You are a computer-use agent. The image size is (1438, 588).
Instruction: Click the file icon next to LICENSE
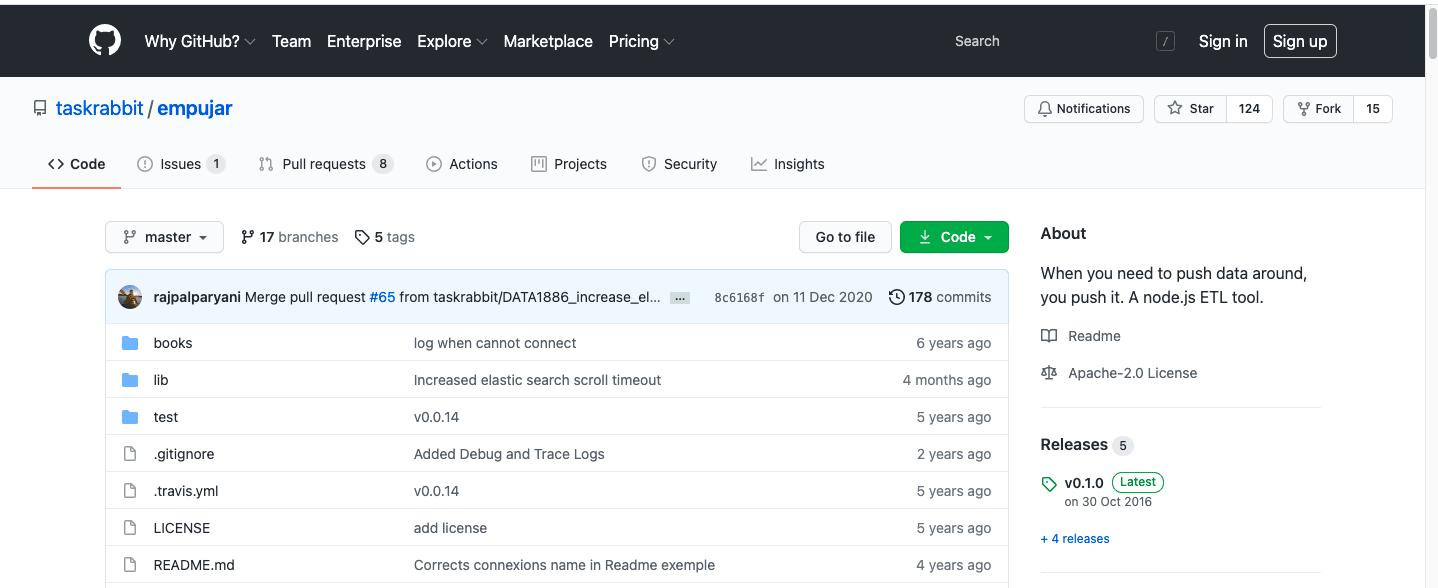pos(130,528)
